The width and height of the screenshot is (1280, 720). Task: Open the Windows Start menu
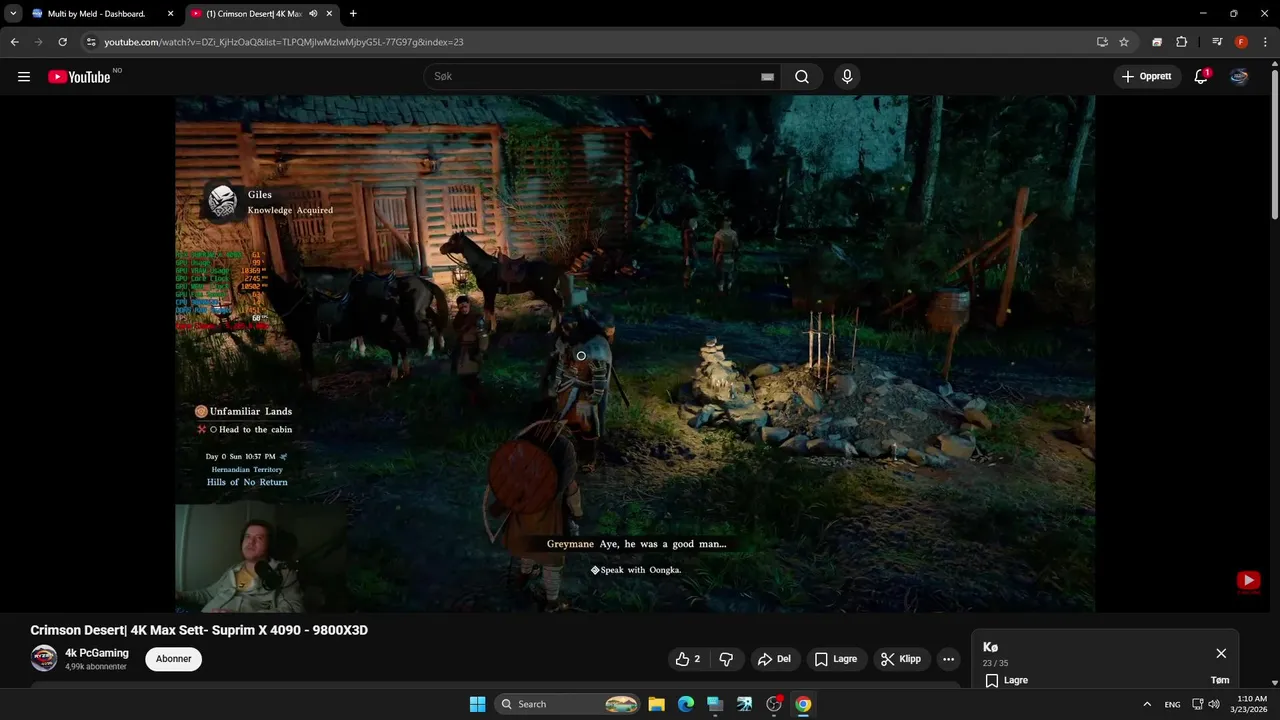[477, 704]
